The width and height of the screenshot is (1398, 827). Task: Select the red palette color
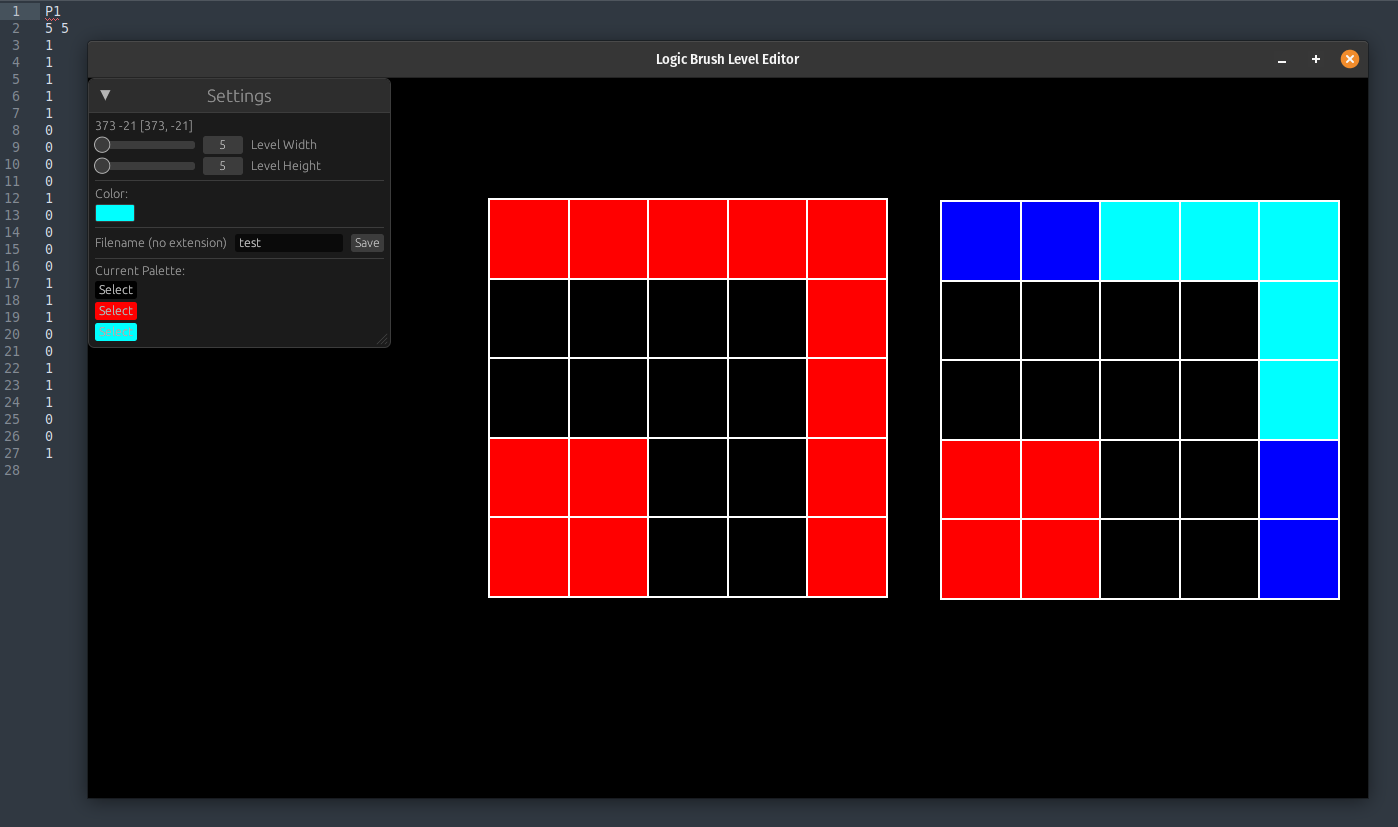point(116,311)
